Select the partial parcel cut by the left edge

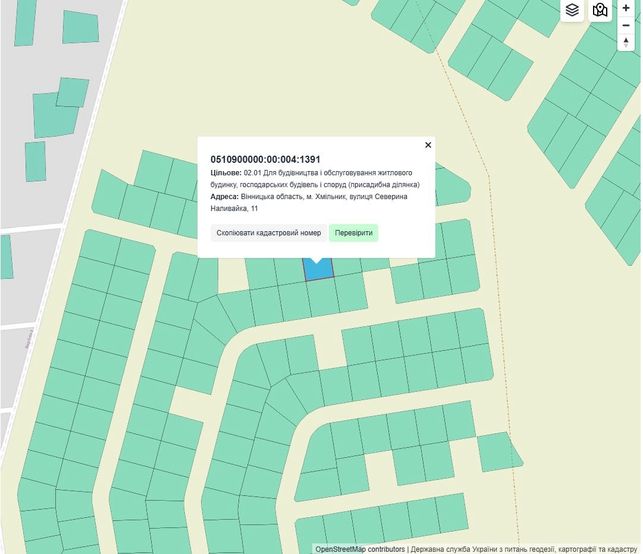click(x=6, y=257)
